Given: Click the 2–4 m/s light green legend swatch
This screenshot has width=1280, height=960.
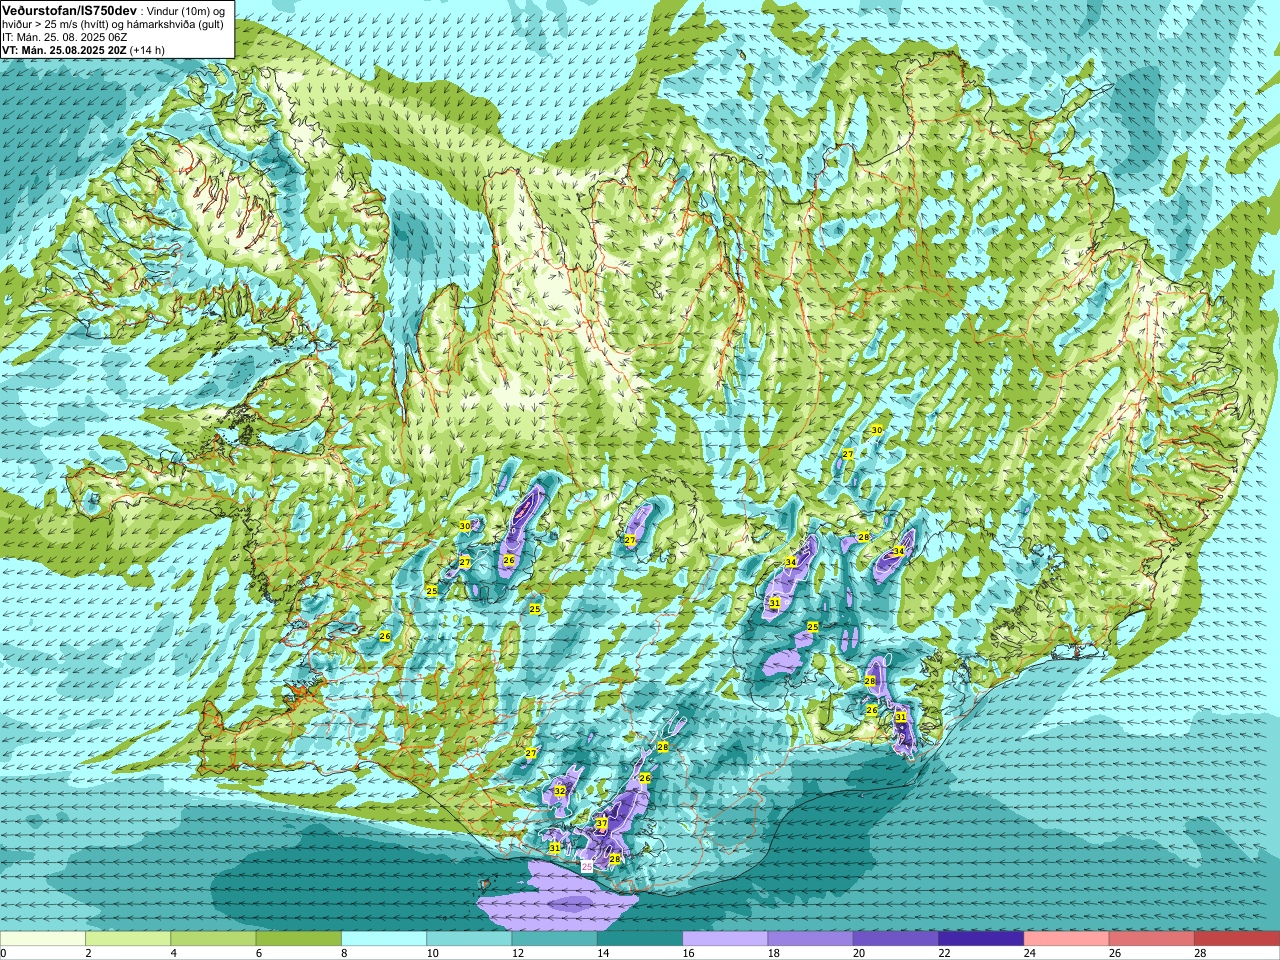Looking at the screenshot, I should pyautogui.click(x=128, y=939).
